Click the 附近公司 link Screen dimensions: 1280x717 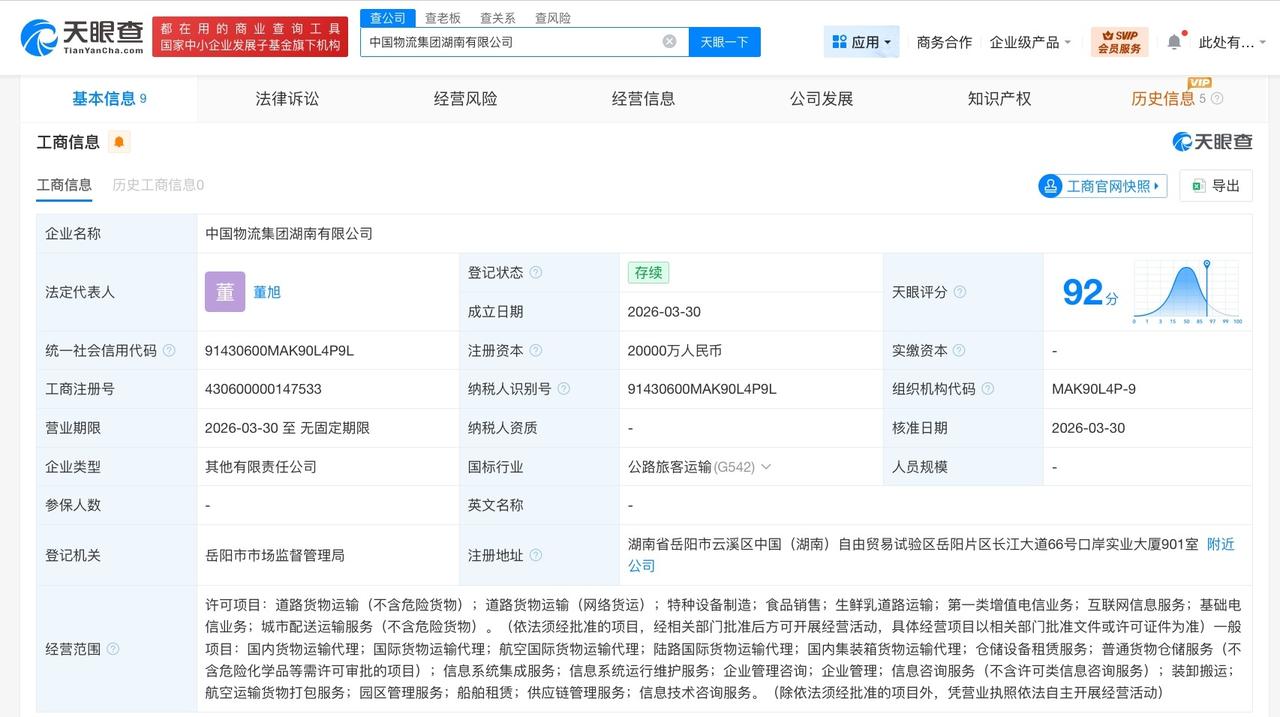click(1220, 544)
